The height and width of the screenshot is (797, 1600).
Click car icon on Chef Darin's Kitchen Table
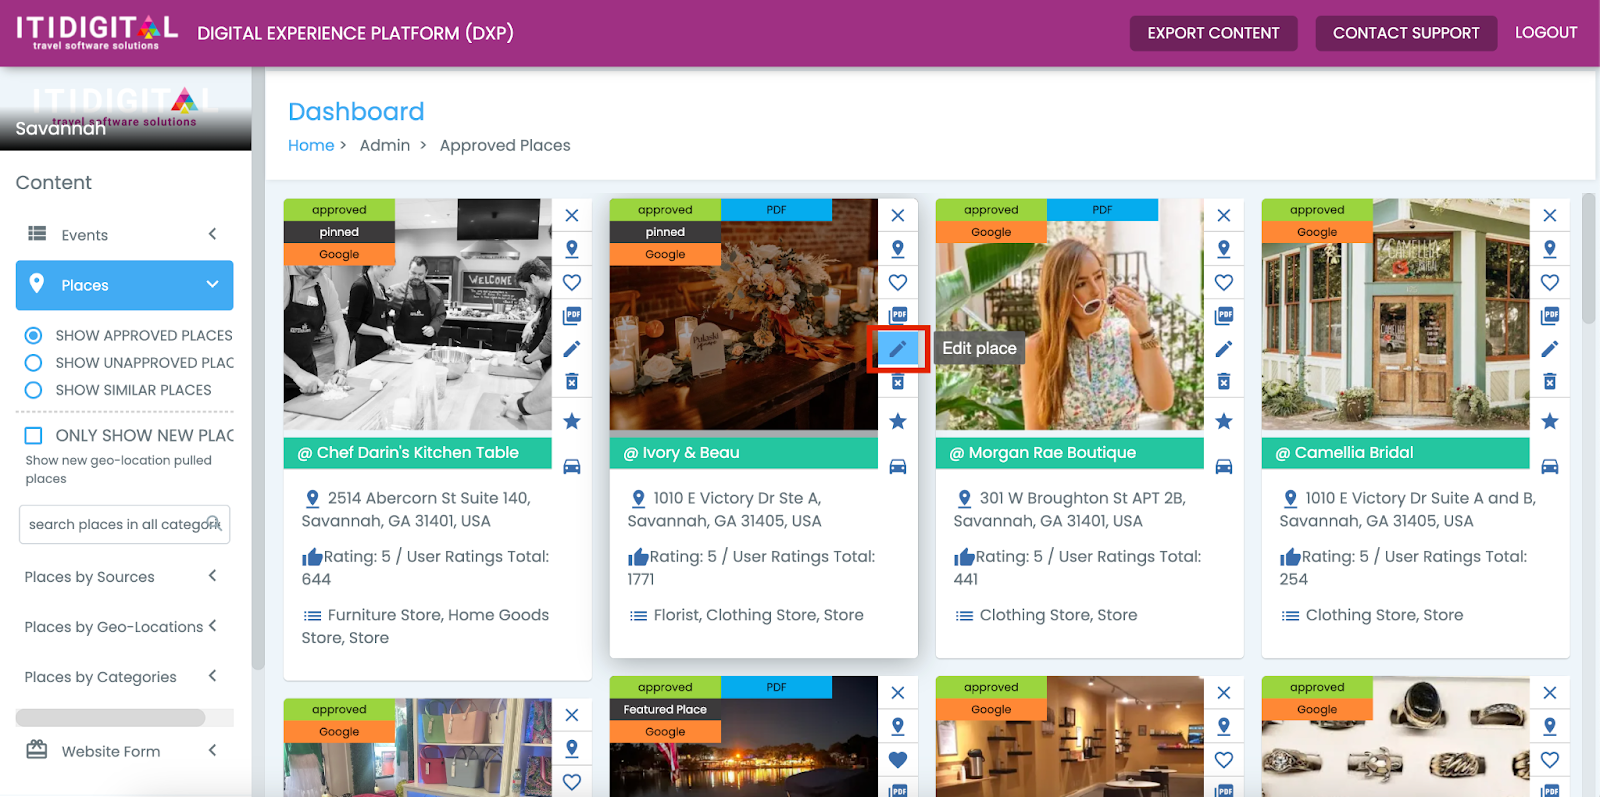(572, 466)
